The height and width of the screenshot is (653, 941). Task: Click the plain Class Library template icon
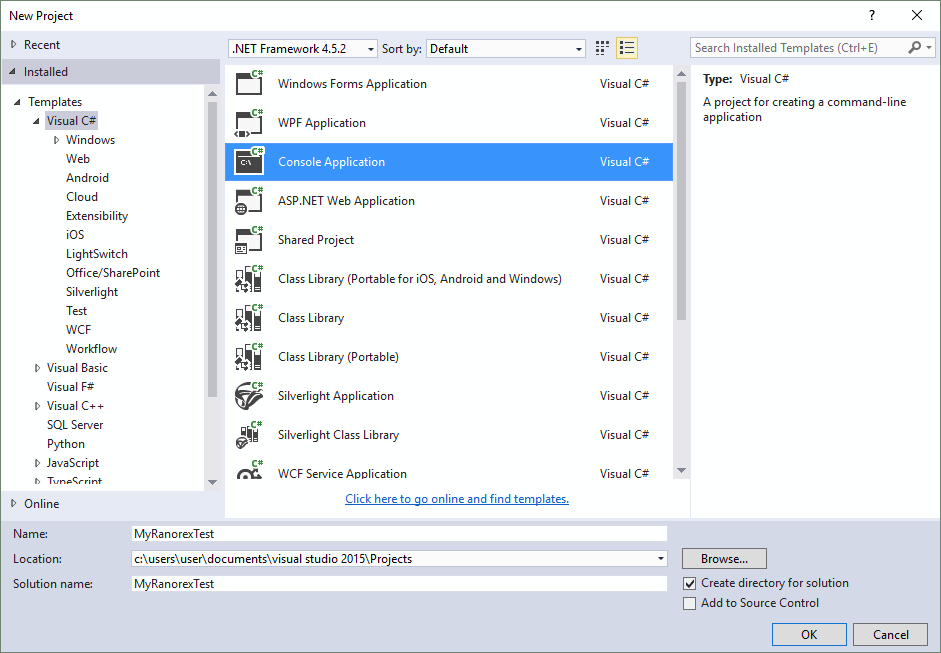pyautogui.click(x=249, y=317)
